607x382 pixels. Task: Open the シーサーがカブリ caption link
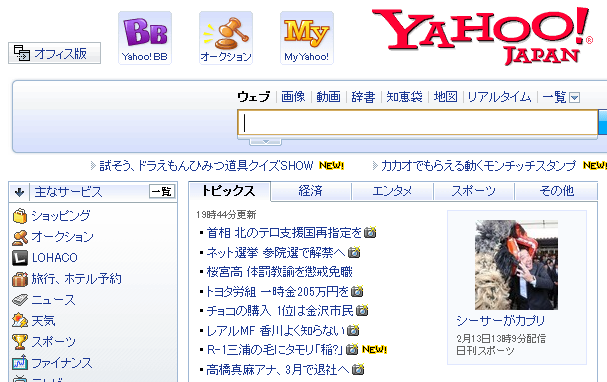click(500, 320)
